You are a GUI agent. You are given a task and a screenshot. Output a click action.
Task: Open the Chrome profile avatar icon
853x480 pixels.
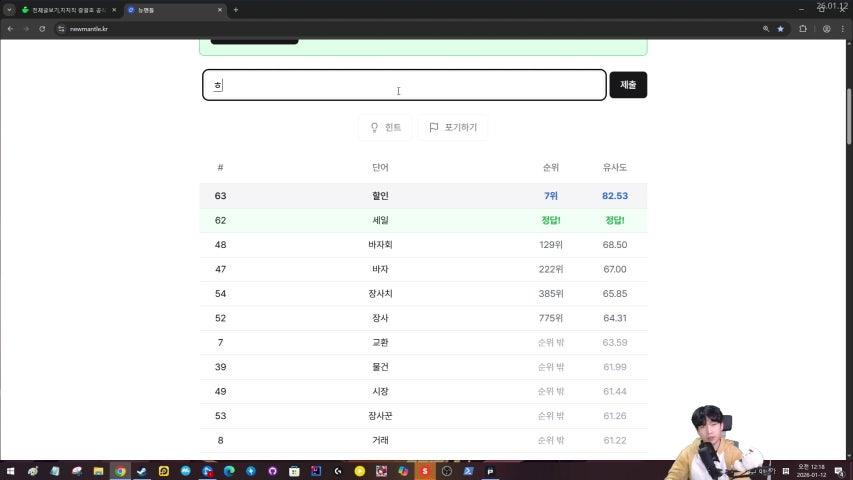[827, 29]
